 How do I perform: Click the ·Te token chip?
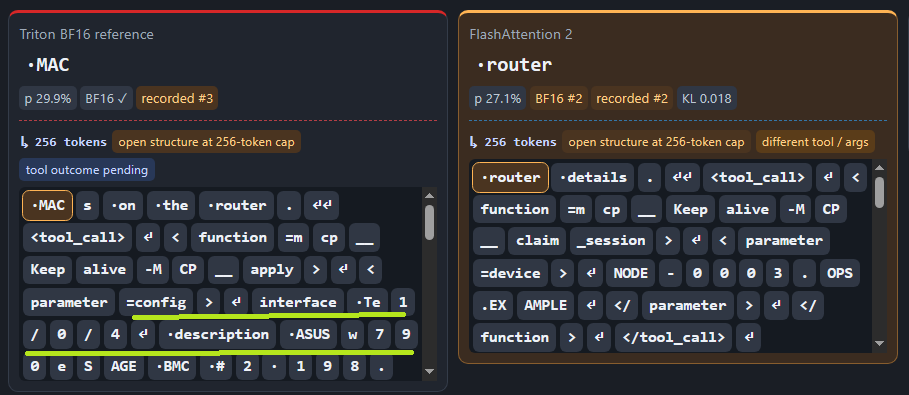[x=368, y=302]
